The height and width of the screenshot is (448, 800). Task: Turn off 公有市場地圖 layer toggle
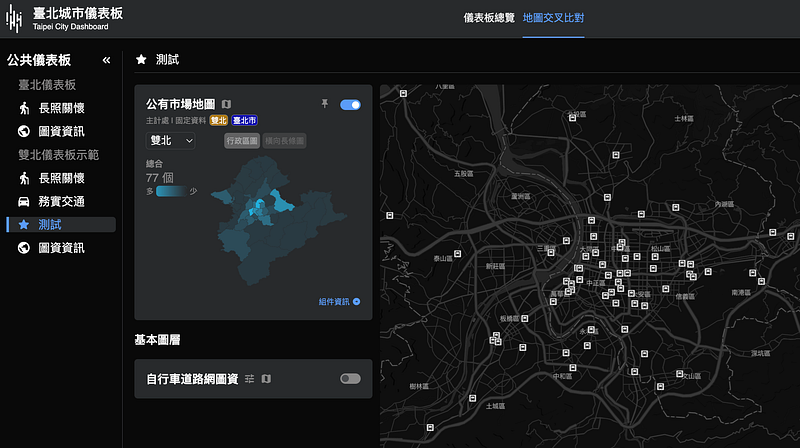click(351, 105)
